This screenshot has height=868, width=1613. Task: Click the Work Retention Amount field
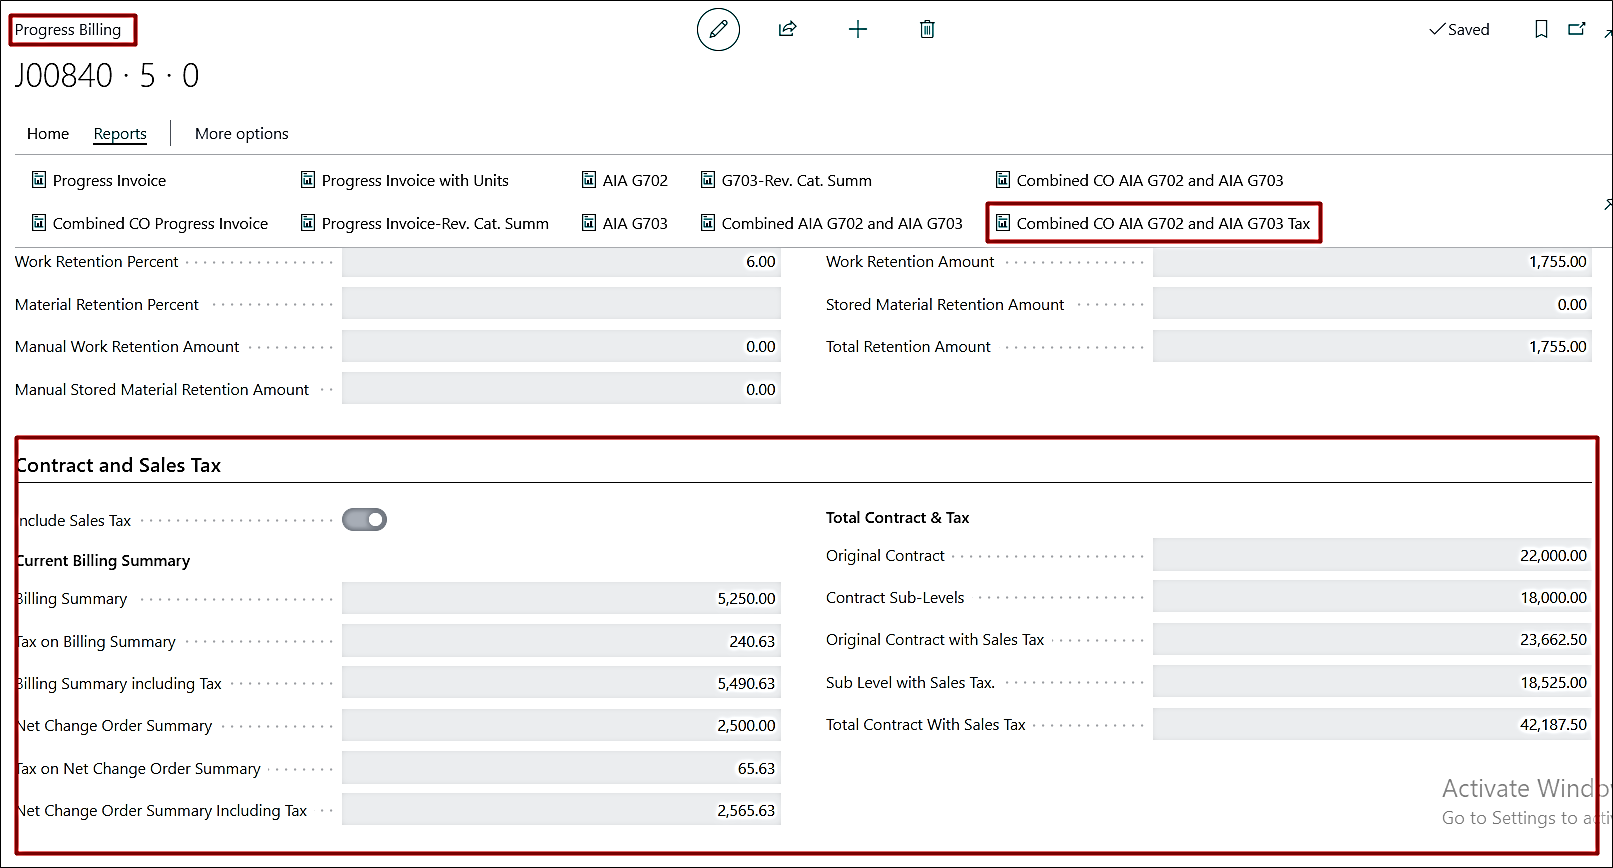pyautogui.click(x=1372, y=262)
